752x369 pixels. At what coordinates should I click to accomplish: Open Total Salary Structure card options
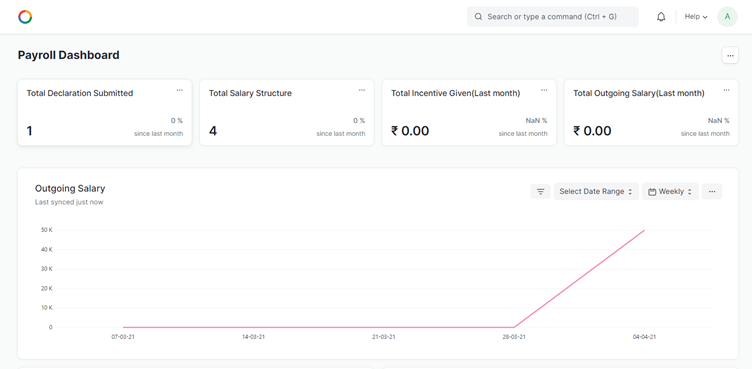tap(362, 90)
